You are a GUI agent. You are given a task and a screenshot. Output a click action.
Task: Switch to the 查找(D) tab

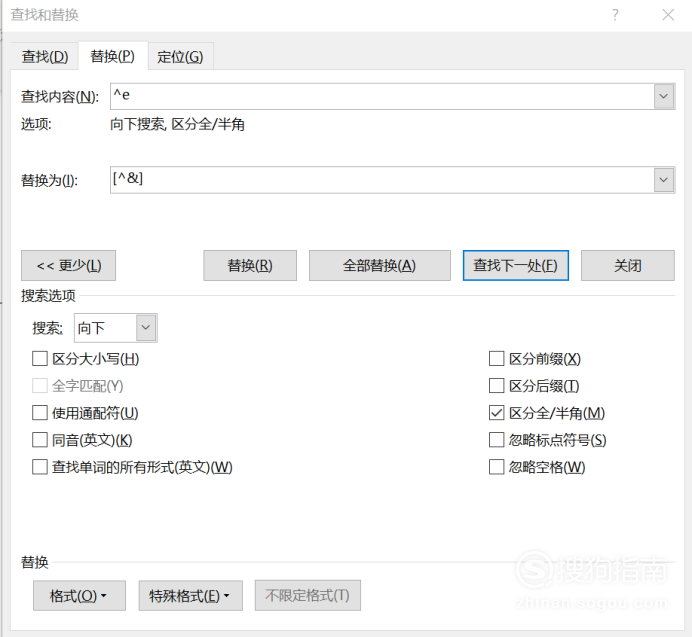45,57
